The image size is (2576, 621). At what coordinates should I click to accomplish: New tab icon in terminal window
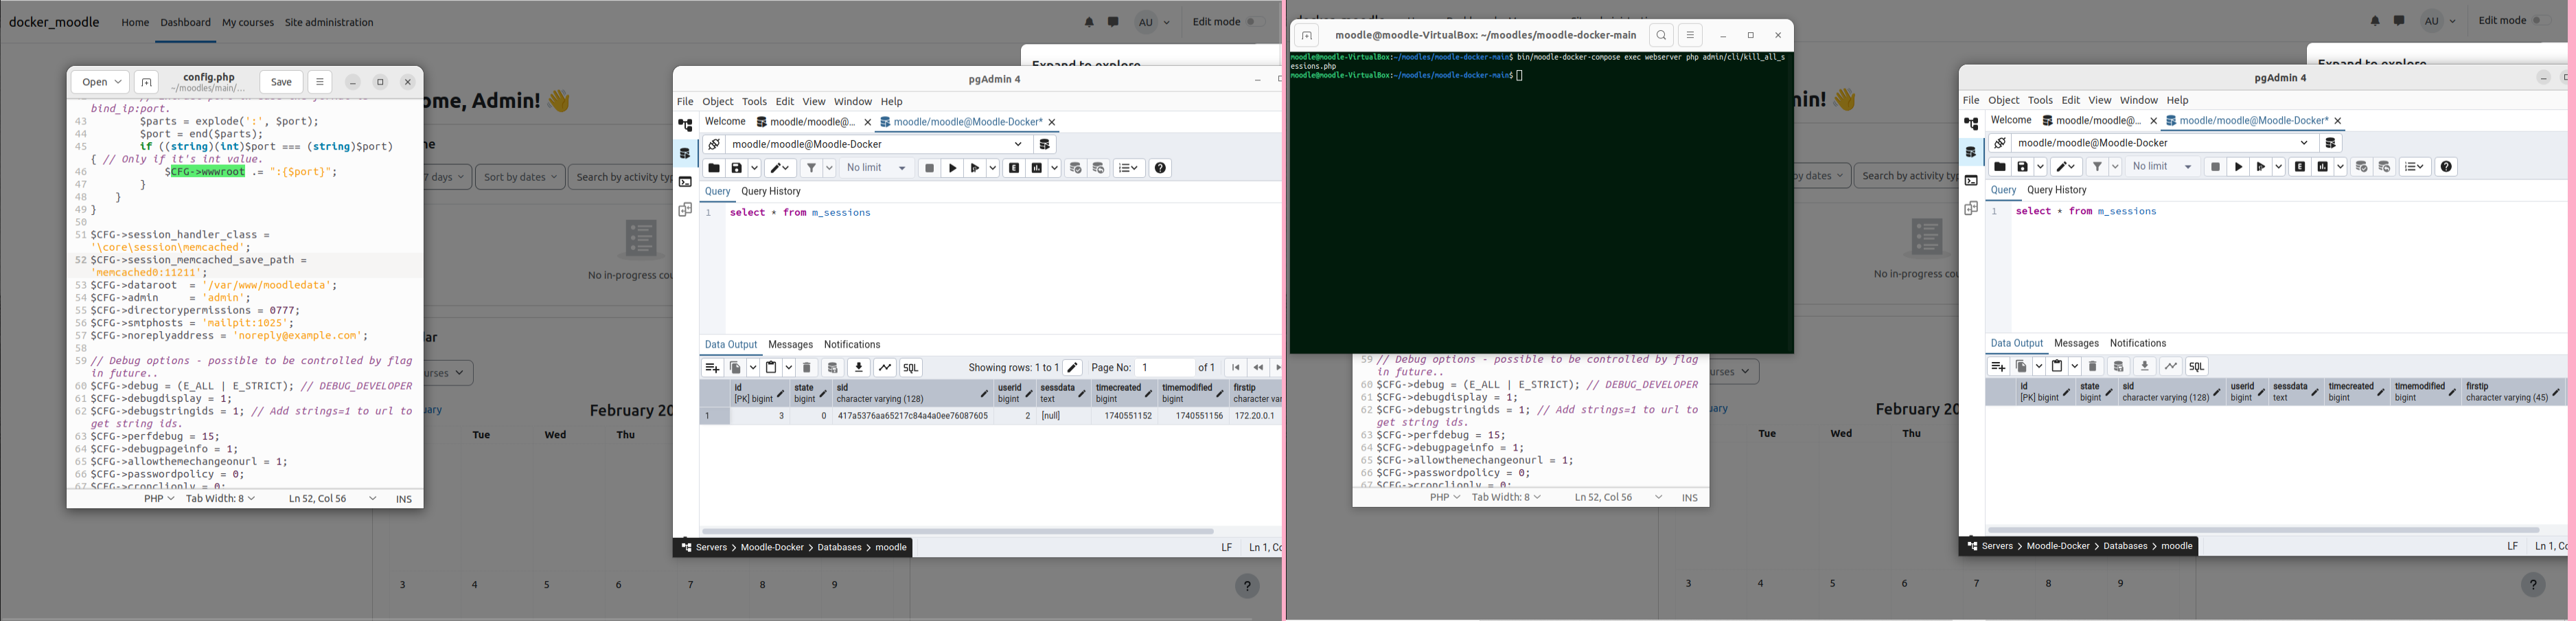[x=1307, y=36]
